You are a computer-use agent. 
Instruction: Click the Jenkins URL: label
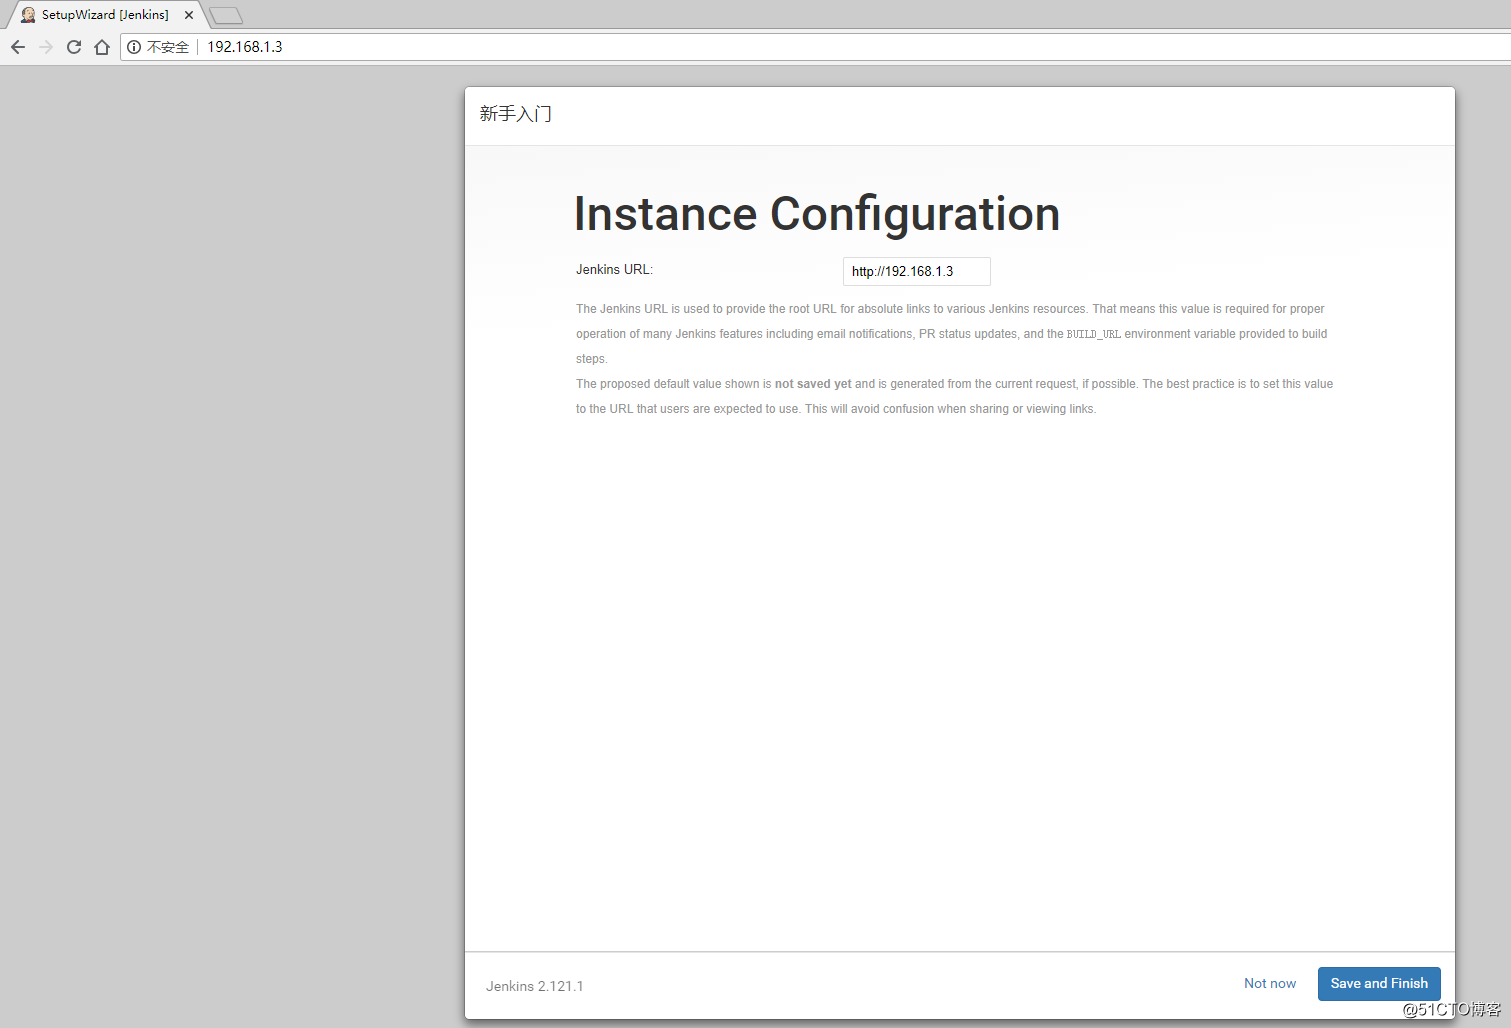614,270
